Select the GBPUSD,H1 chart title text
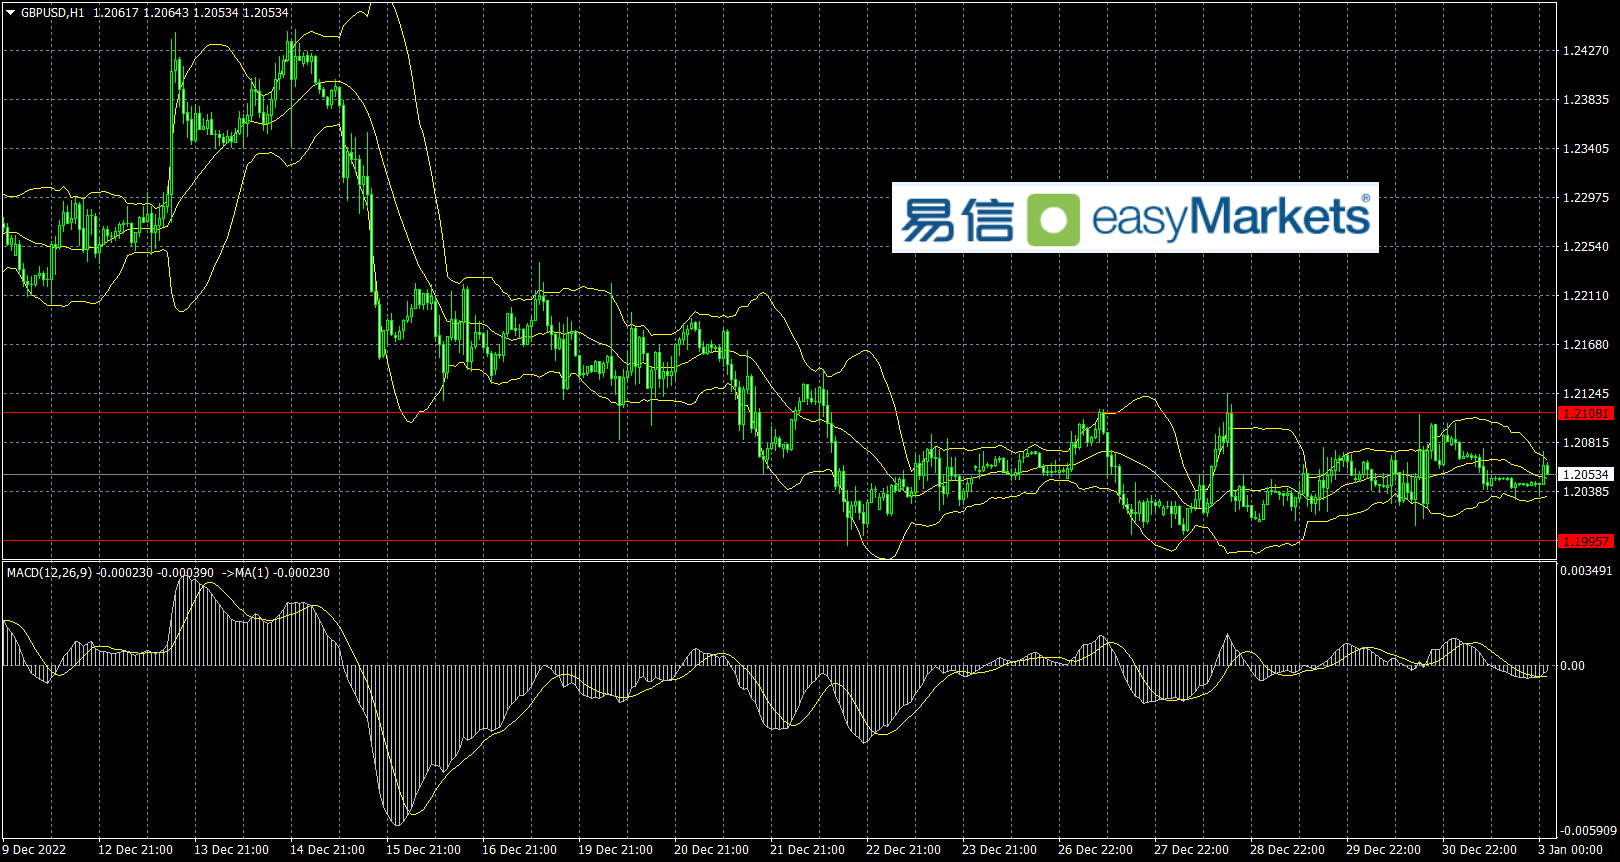The image size is (1620, 862). click(53, 13)
